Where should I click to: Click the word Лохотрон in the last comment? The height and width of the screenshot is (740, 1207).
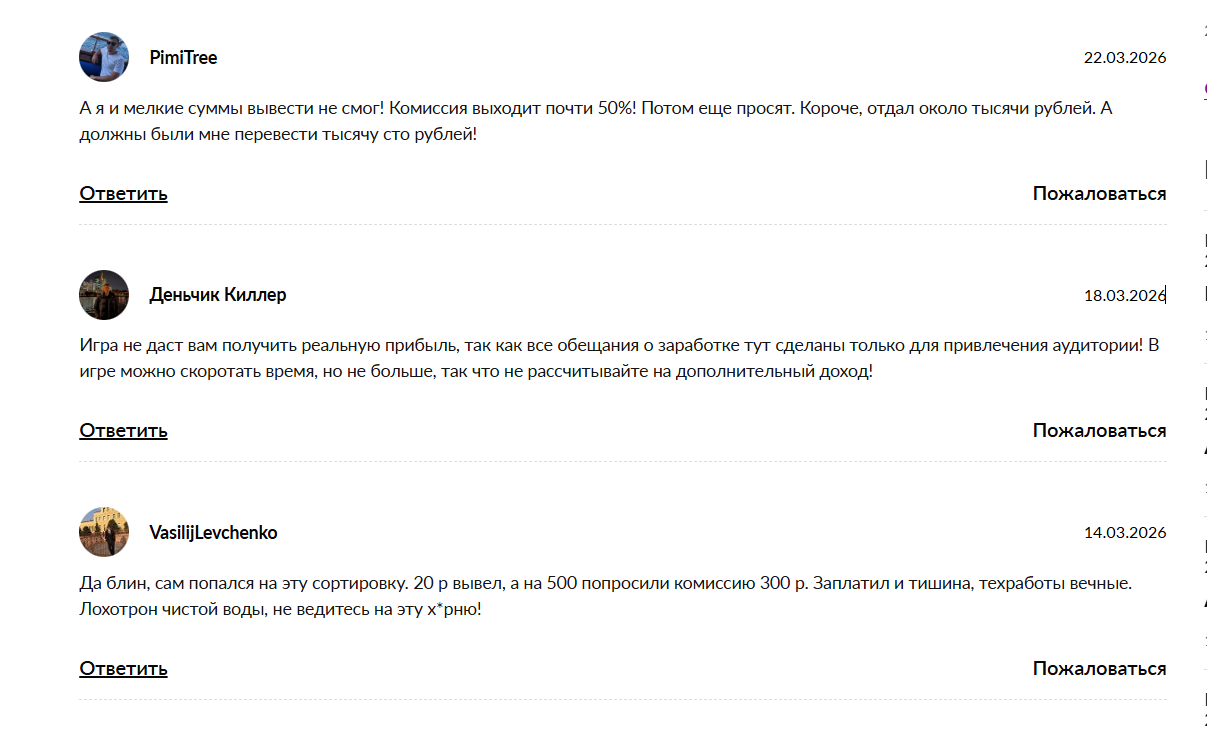click(115, 608)
